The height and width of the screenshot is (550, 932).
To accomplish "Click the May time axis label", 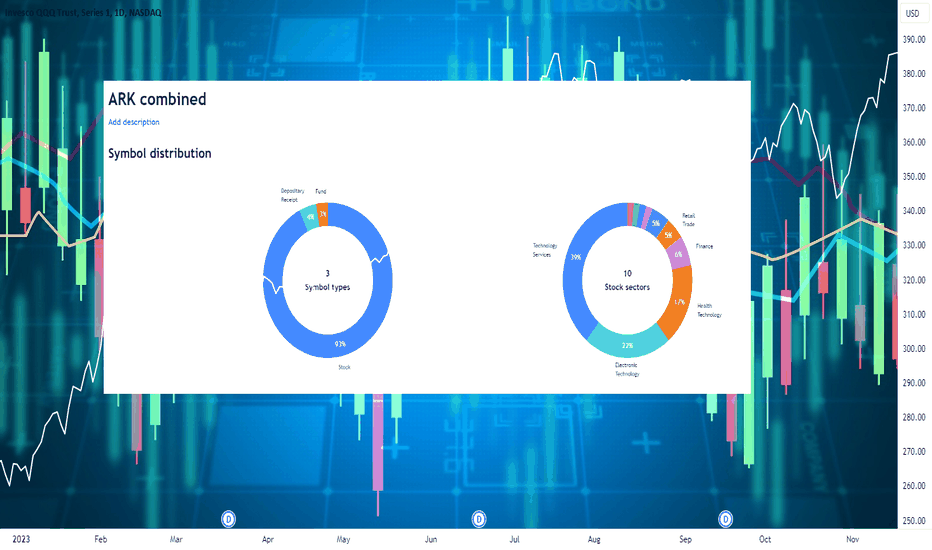I will tap(343, 539).
